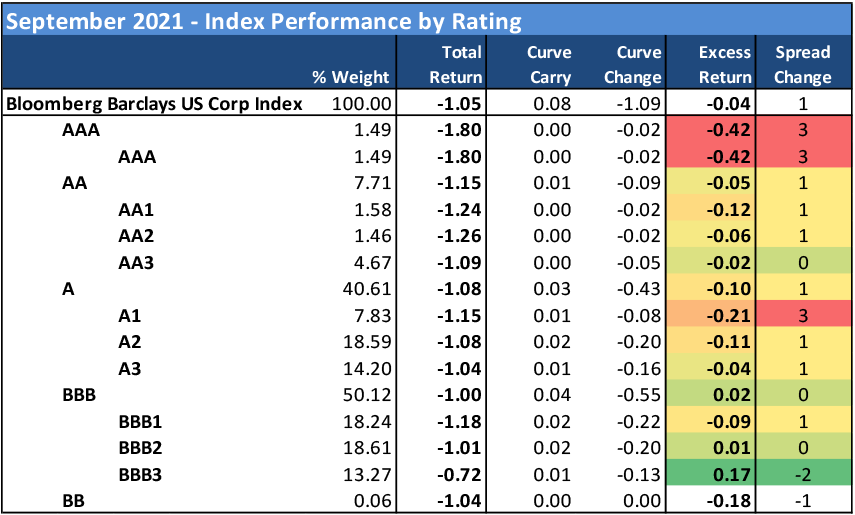Select the AA rating group row label
This screenshot has height=515, width=855.
(74, 183)
